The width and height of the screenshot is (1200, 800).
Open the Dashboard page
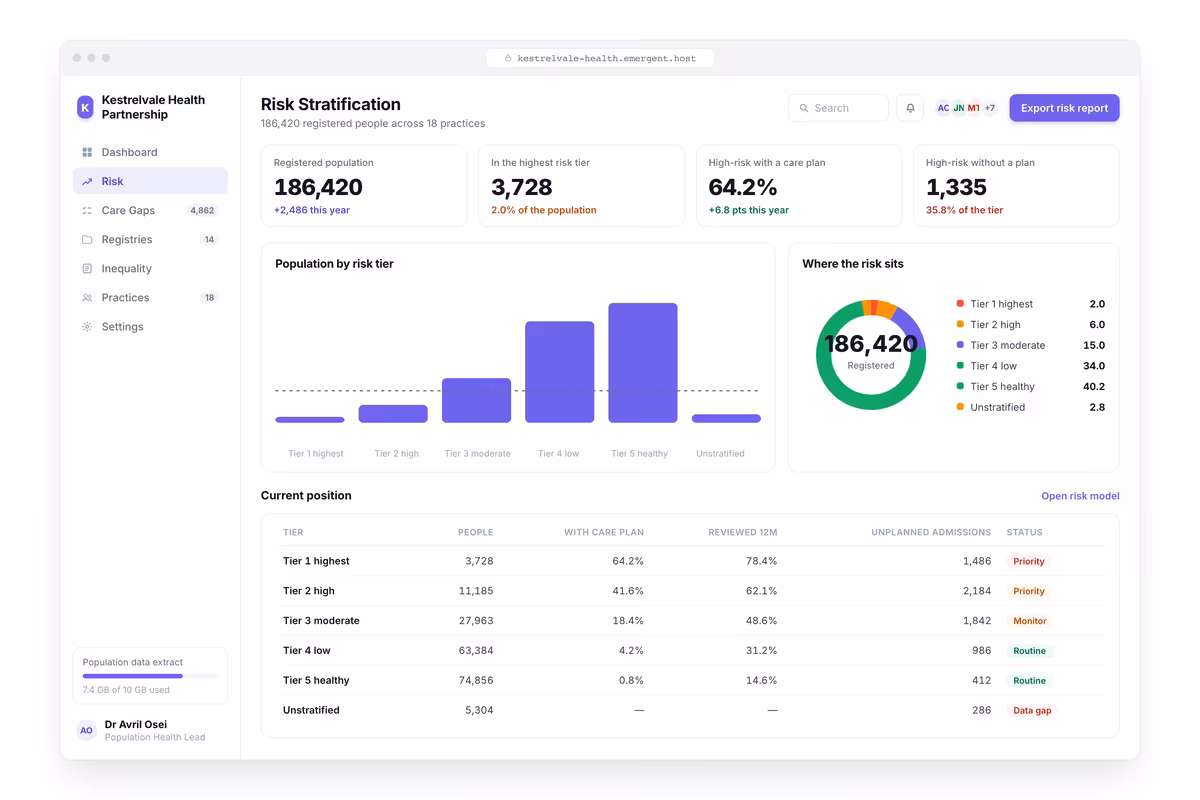point(150,152)
